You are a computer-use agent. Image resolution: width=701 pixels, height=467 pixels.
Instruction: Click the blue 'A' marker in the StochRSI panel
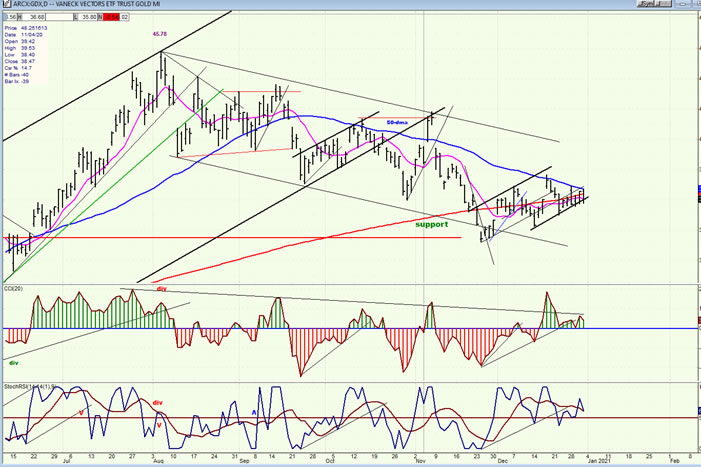(x=253, y=412)
